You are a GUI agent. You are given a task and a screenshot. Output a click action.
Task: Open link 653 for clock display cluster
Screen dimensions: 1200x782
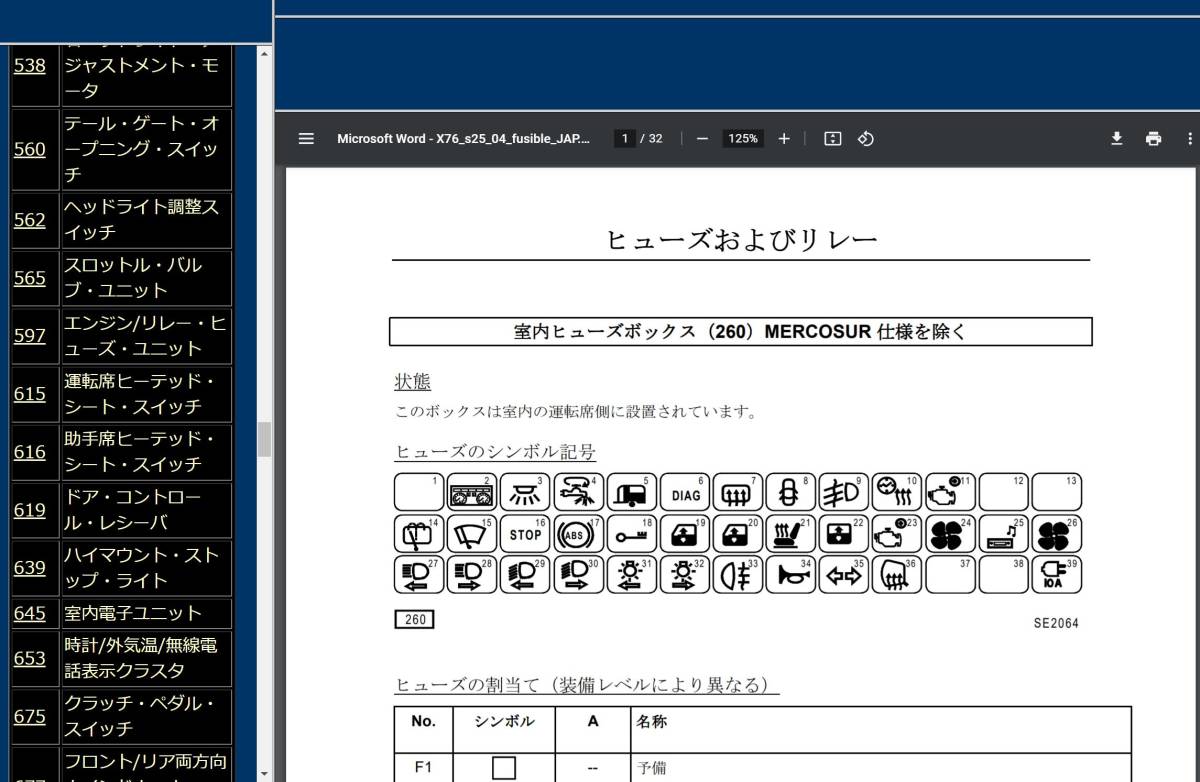coord(30,658)
